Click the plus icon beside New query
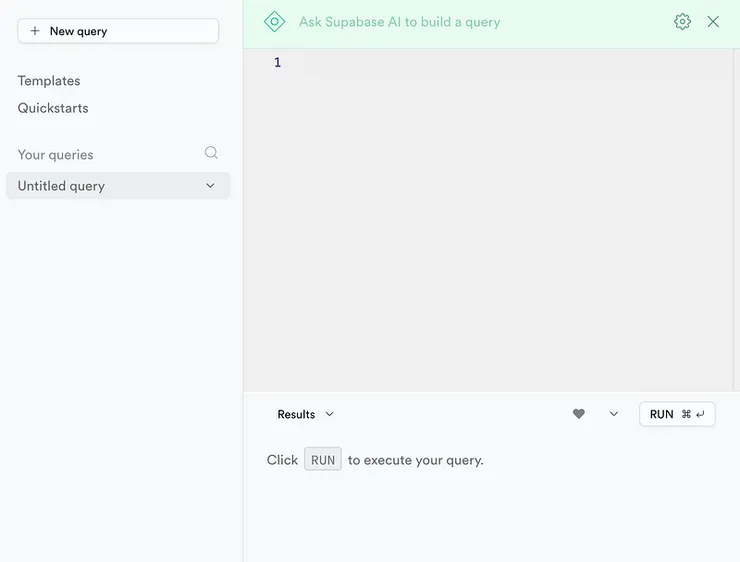The height and width of the screenshot is (562, 740). [35, 31]
